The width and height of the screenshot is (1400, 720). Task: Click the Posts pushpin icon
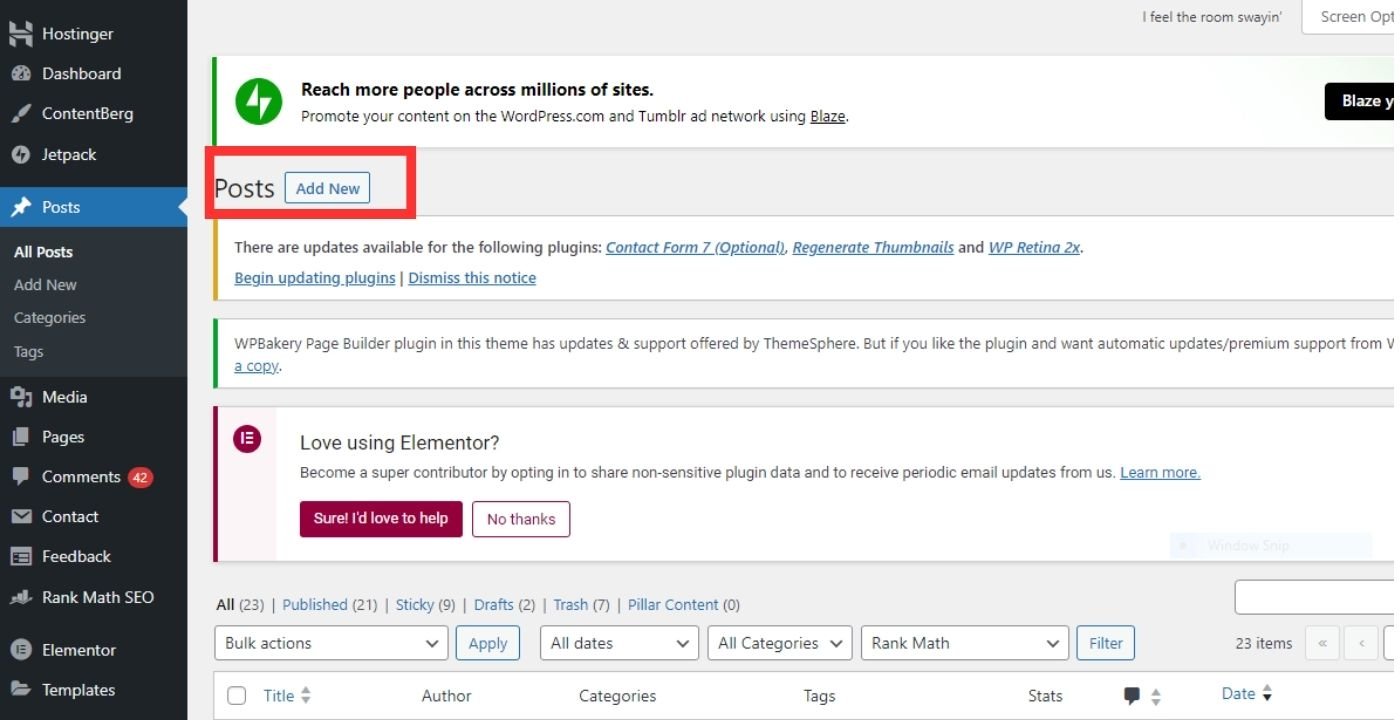tap(20, 207)
